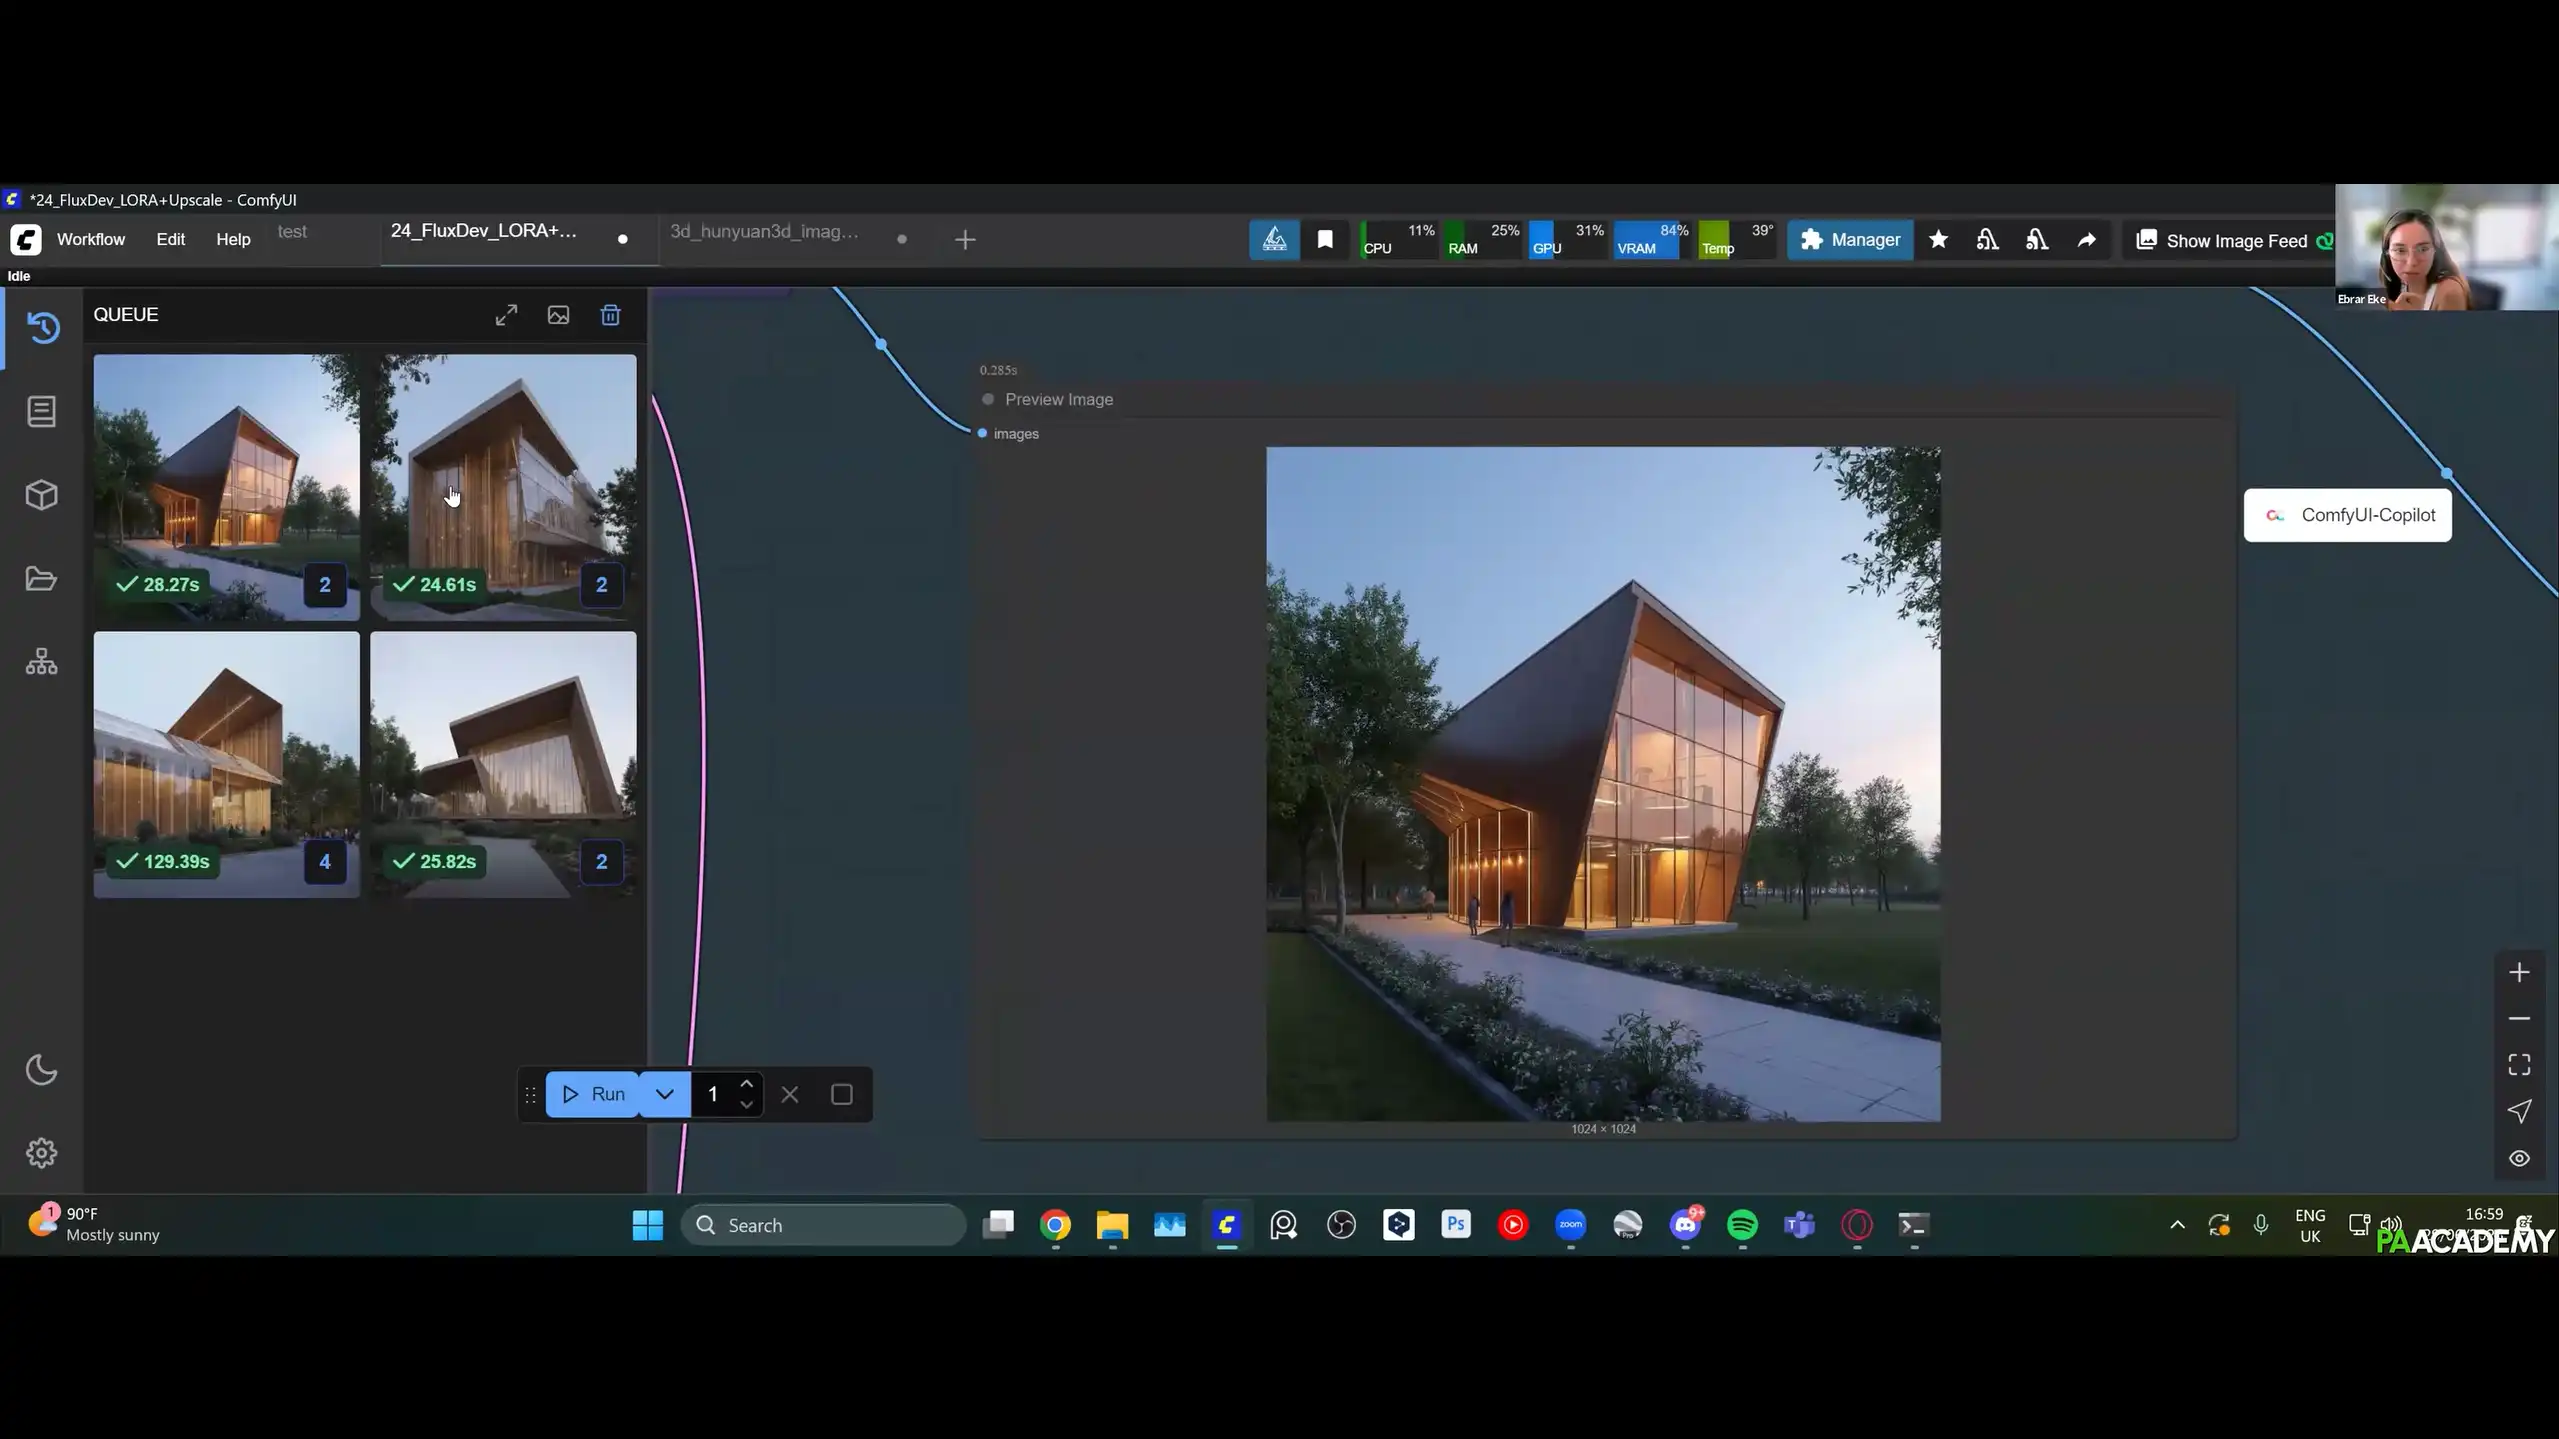Click the star favorite toolbar icon
This screenshot has width=2559, height=1439.
[x=1938, y=240]
